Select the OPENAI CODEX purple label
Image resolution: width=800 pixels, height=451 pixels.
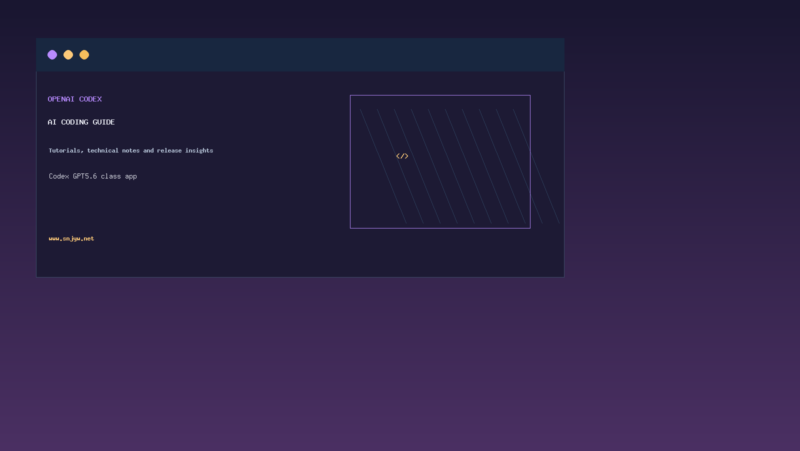[74, 99]
